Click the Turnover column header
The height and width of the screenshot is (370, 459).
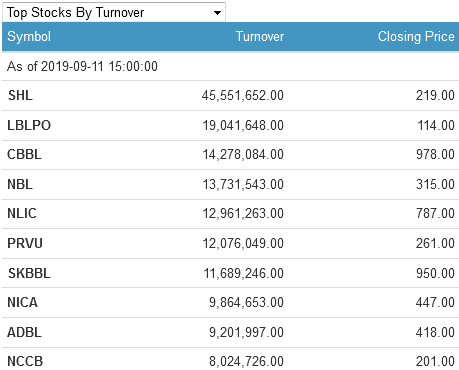pos(260,36)
